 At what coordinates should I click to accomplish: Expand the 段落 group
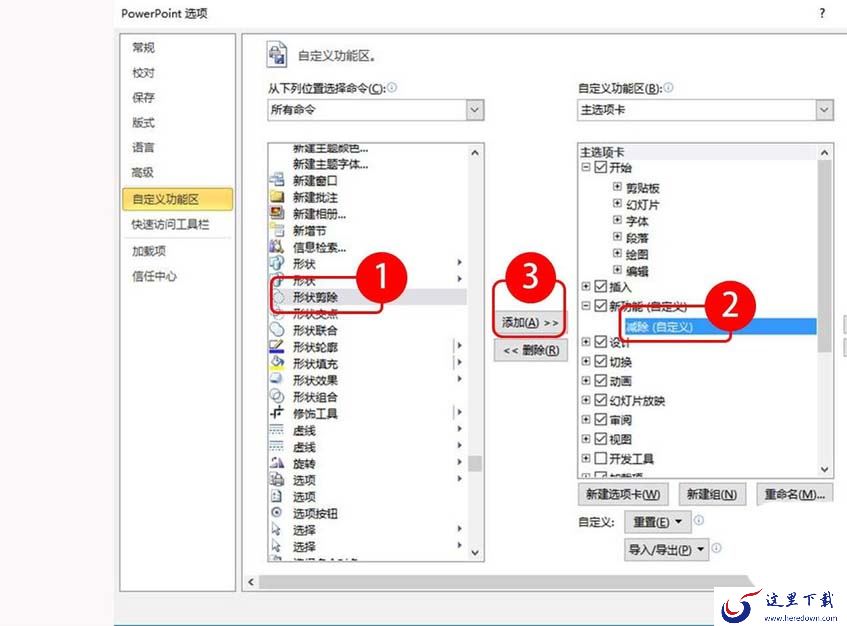[617, 237]
